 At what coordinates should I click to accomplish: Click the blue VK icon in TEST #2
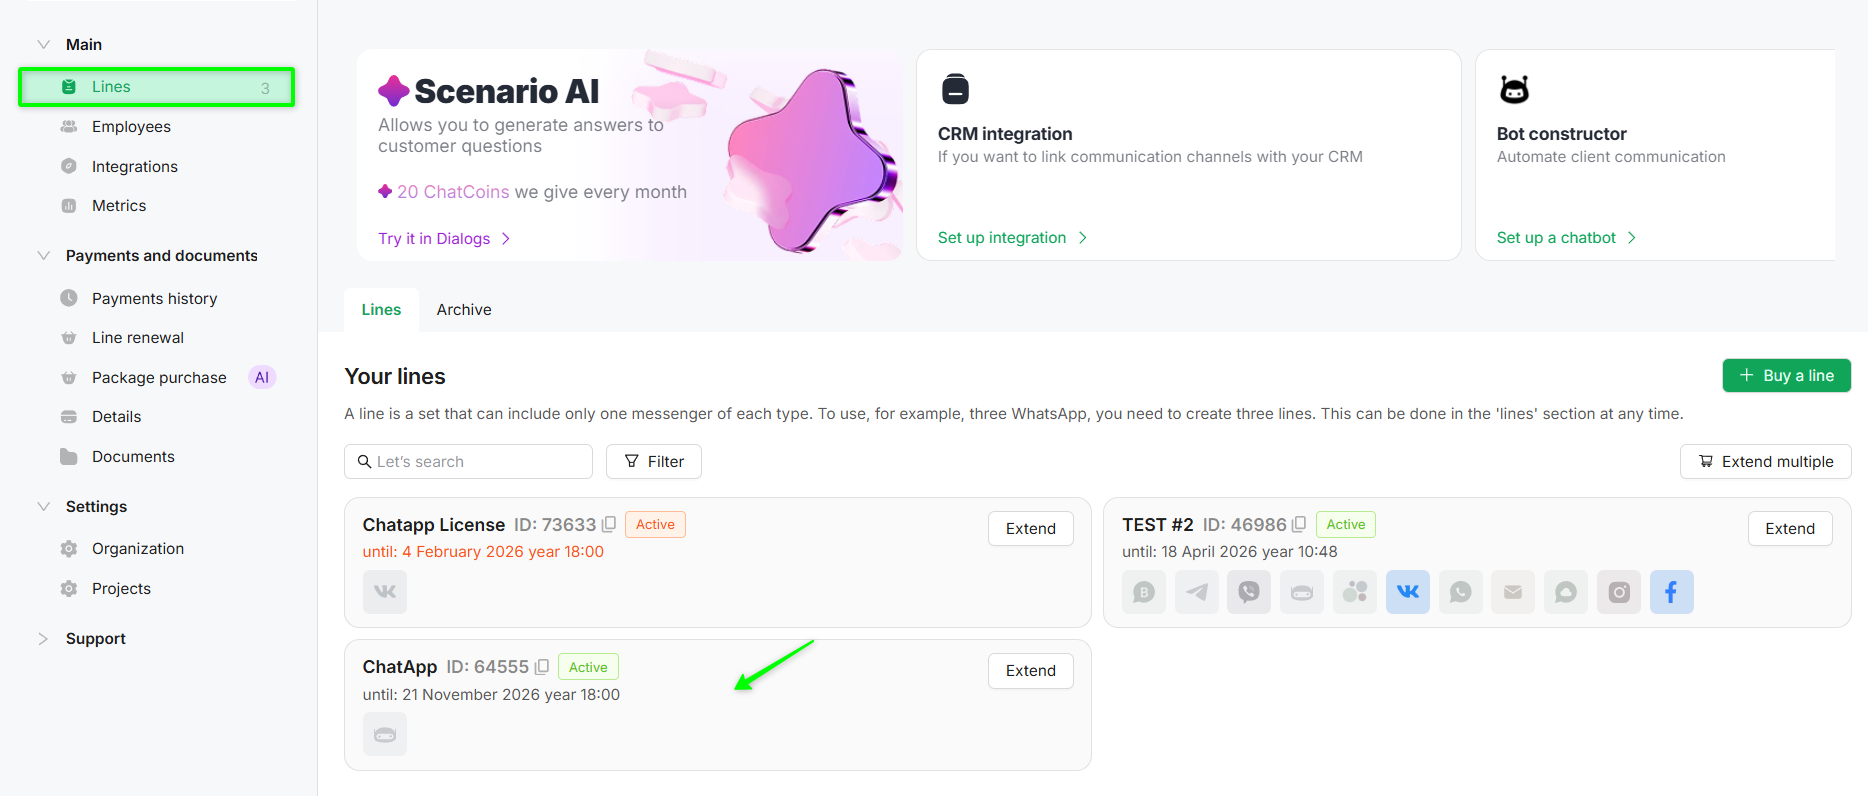click(1407, 592)
